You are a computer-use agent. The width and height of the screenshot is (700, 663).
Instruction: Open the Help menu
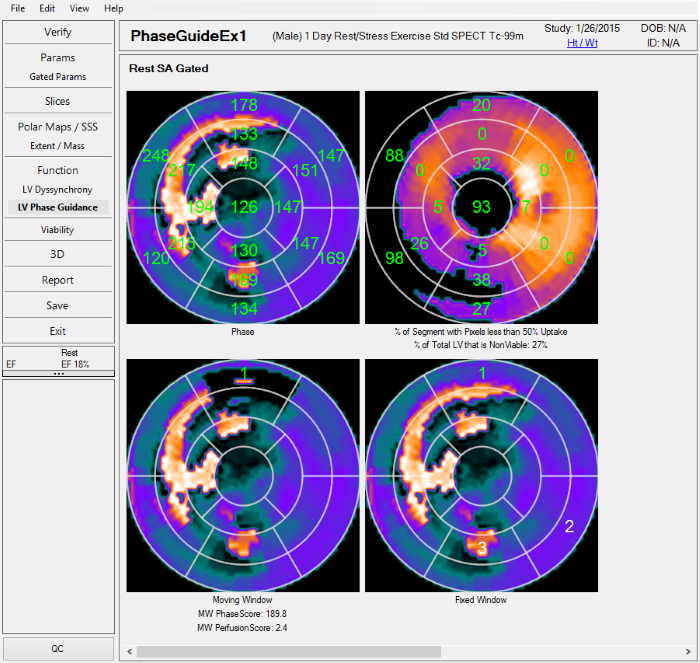pyautogui.click(x=114, y=8)
